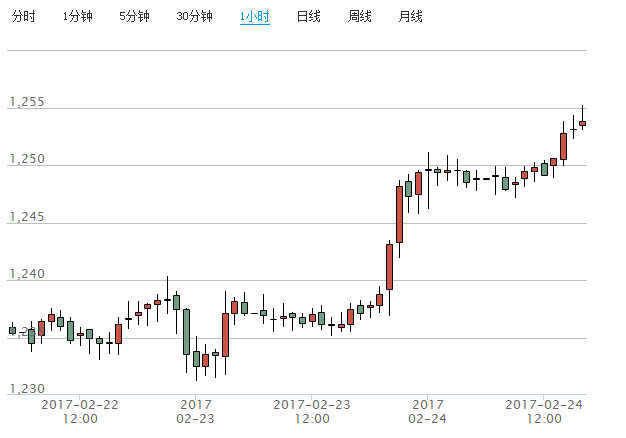The height and width of the screenshot is (438, 626).
Task: Click the 2017-02-22 12:00 time axis label
Action: (x=80, y=412)
